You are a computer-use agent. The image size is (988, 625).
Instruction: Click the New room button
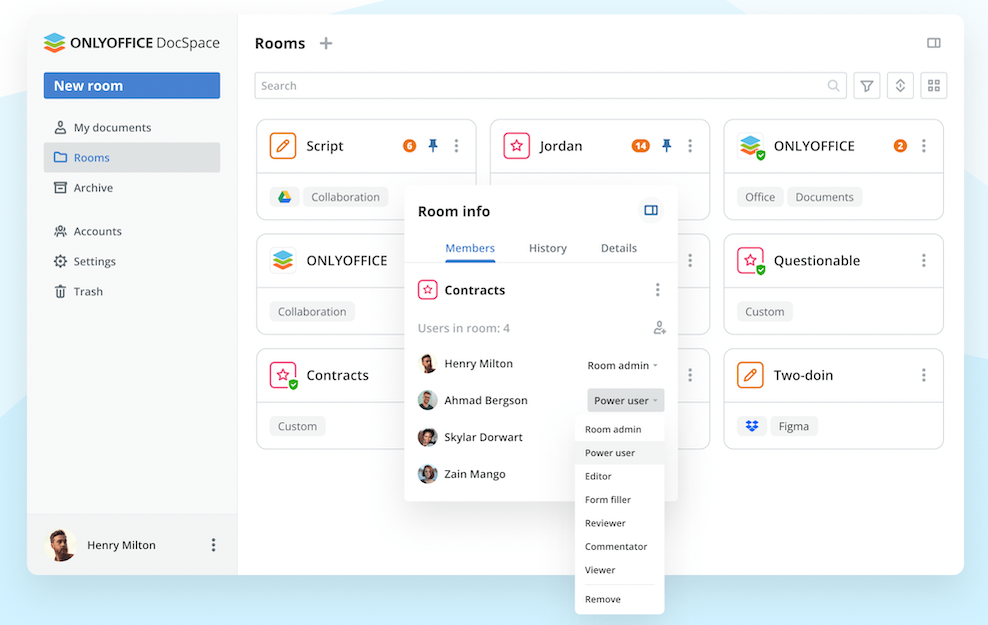[131, 85]
